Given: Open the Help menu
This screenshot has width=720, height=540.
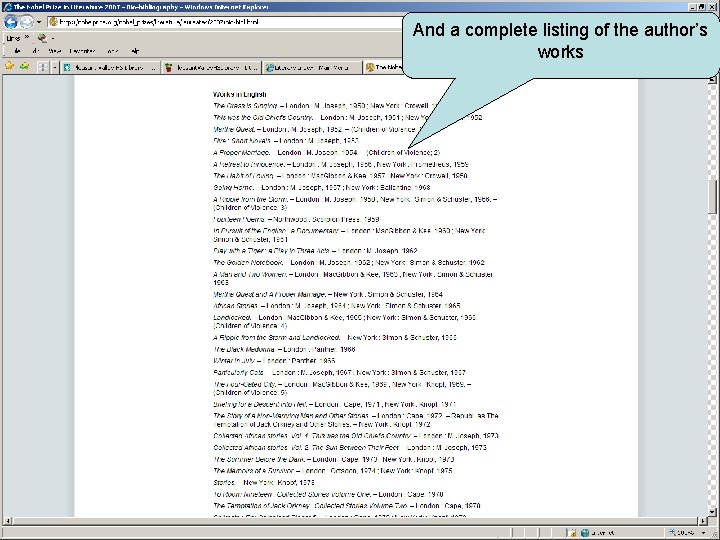Looking at the screenshot, I should tap(135, 51).
